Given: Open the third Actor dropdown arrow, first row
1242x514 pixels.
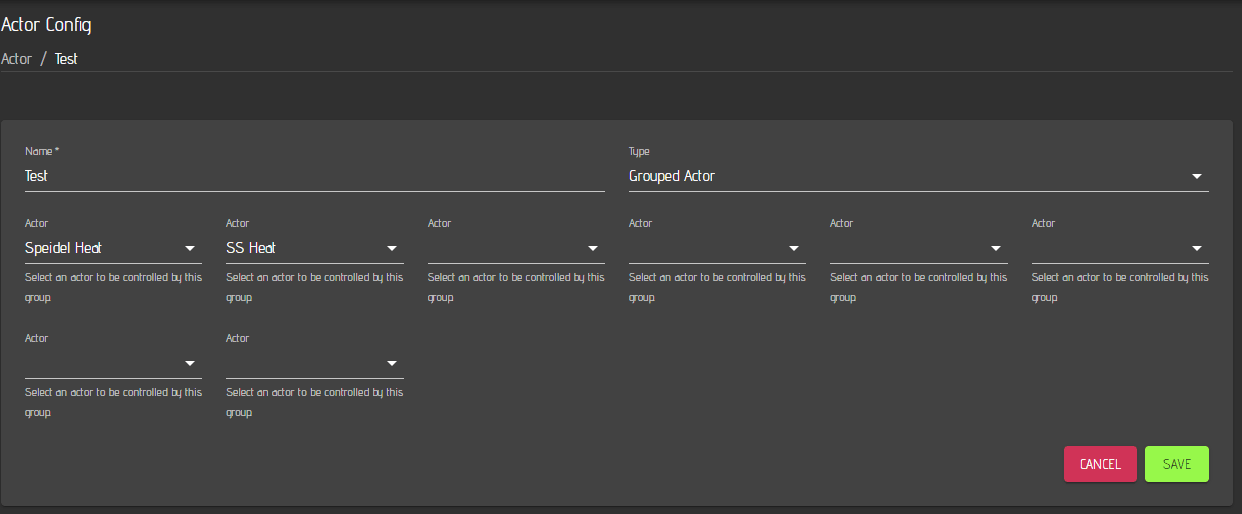Looking at the screenshot, I should (x=593, y=248).
